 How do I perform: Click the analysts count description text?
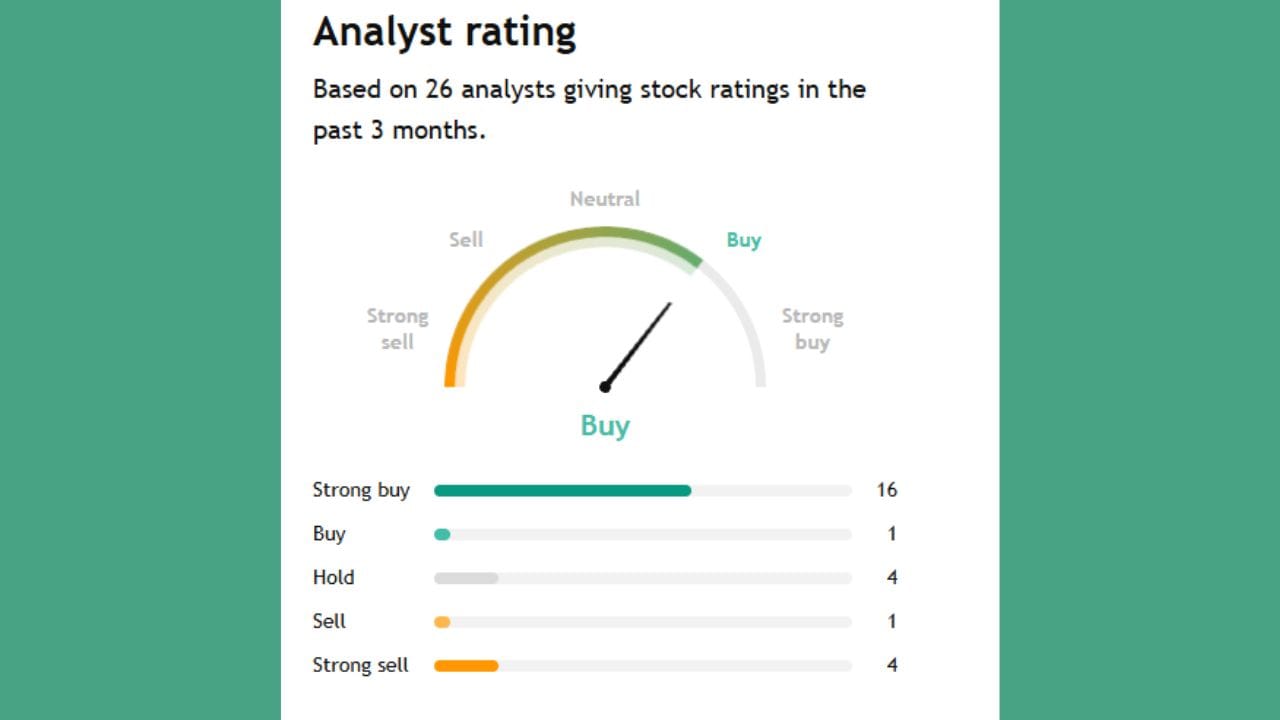click(x=589, y=110)
